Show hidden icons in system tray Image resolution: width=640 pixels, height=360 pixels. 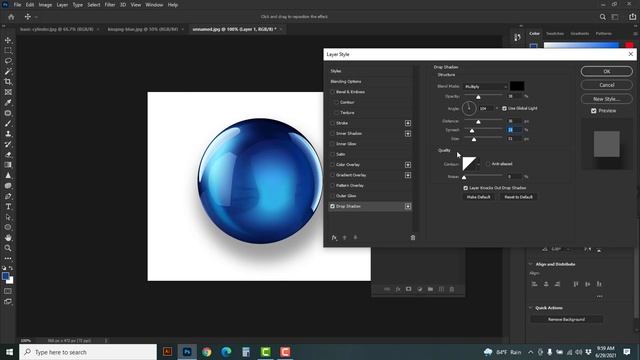(x=530, y=352)
